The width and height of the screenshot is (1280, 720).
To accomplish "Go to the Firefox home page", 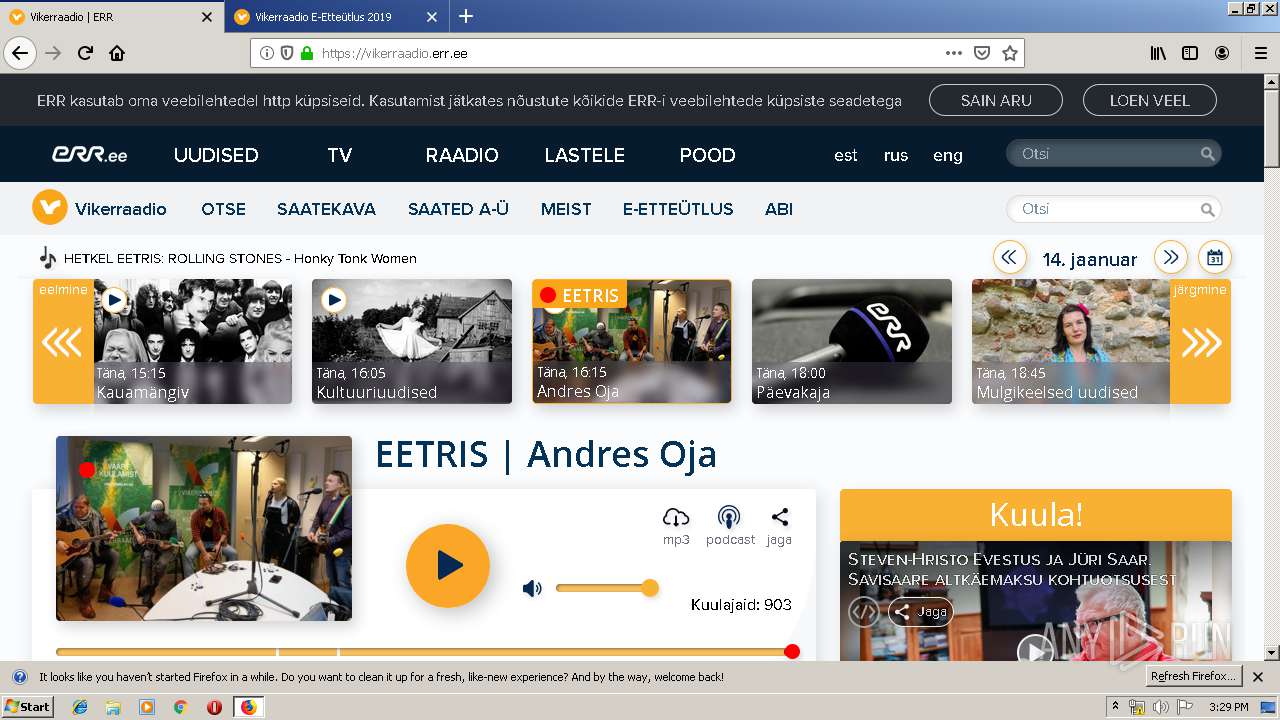I will click(117, 53).
